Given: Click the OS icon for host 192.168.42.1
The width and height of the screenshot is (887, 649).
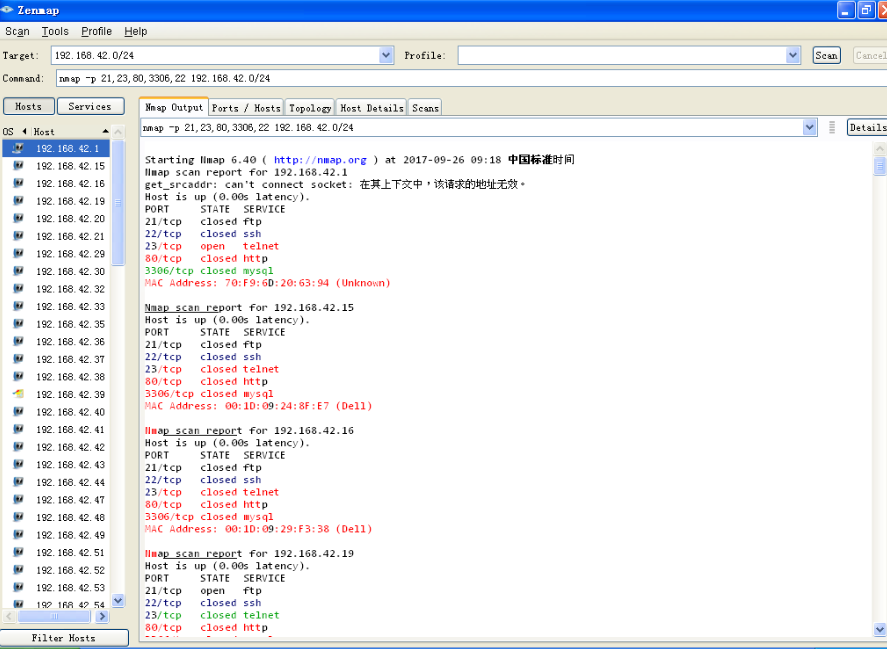Looking at the screenshot, I should point(17,148).
